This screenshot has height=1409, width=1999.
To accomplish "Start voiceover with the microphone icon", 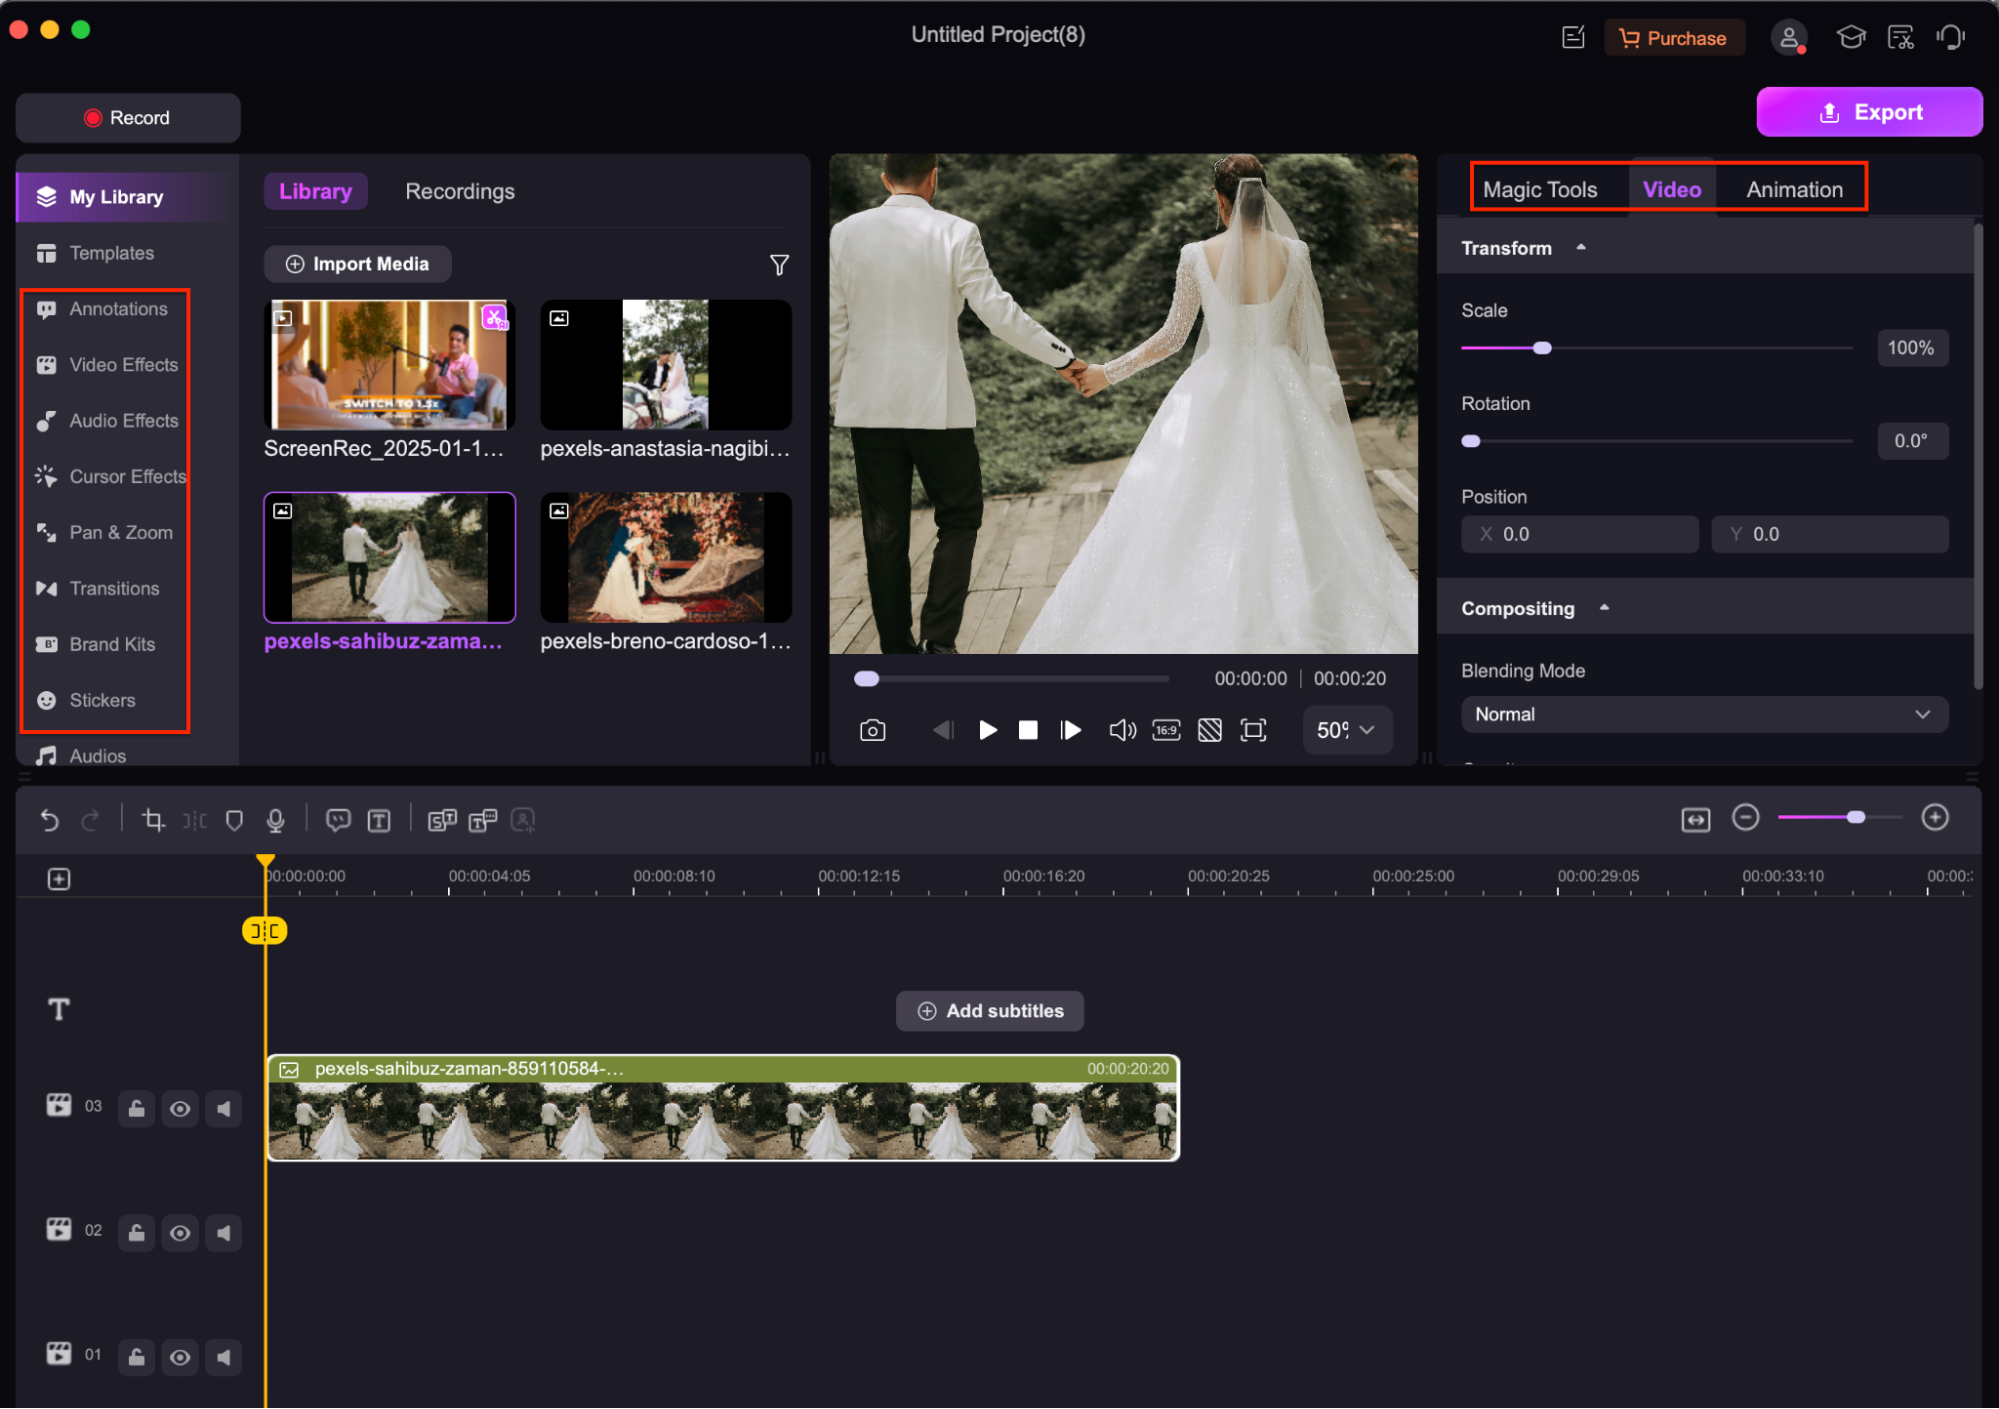I will 276,821.
